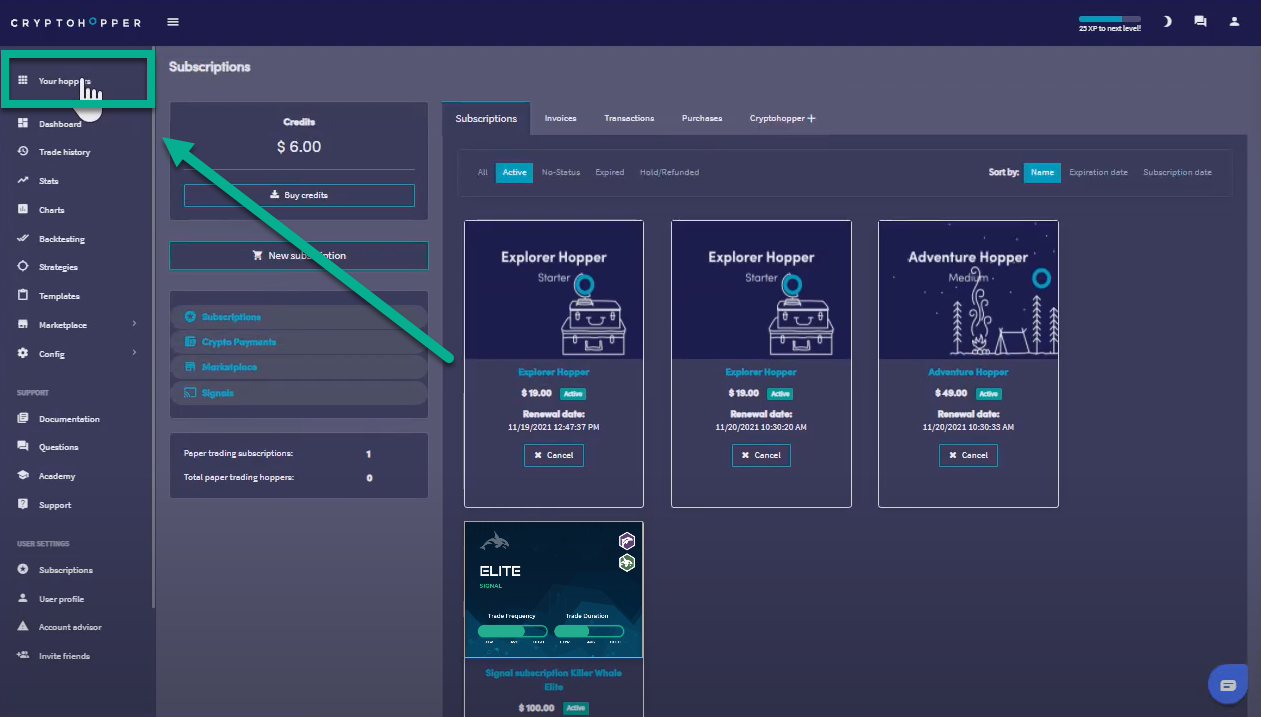Click the XP level progress bar
1261x717 pixels.
pyautogui.click(x=1109, y=19)
